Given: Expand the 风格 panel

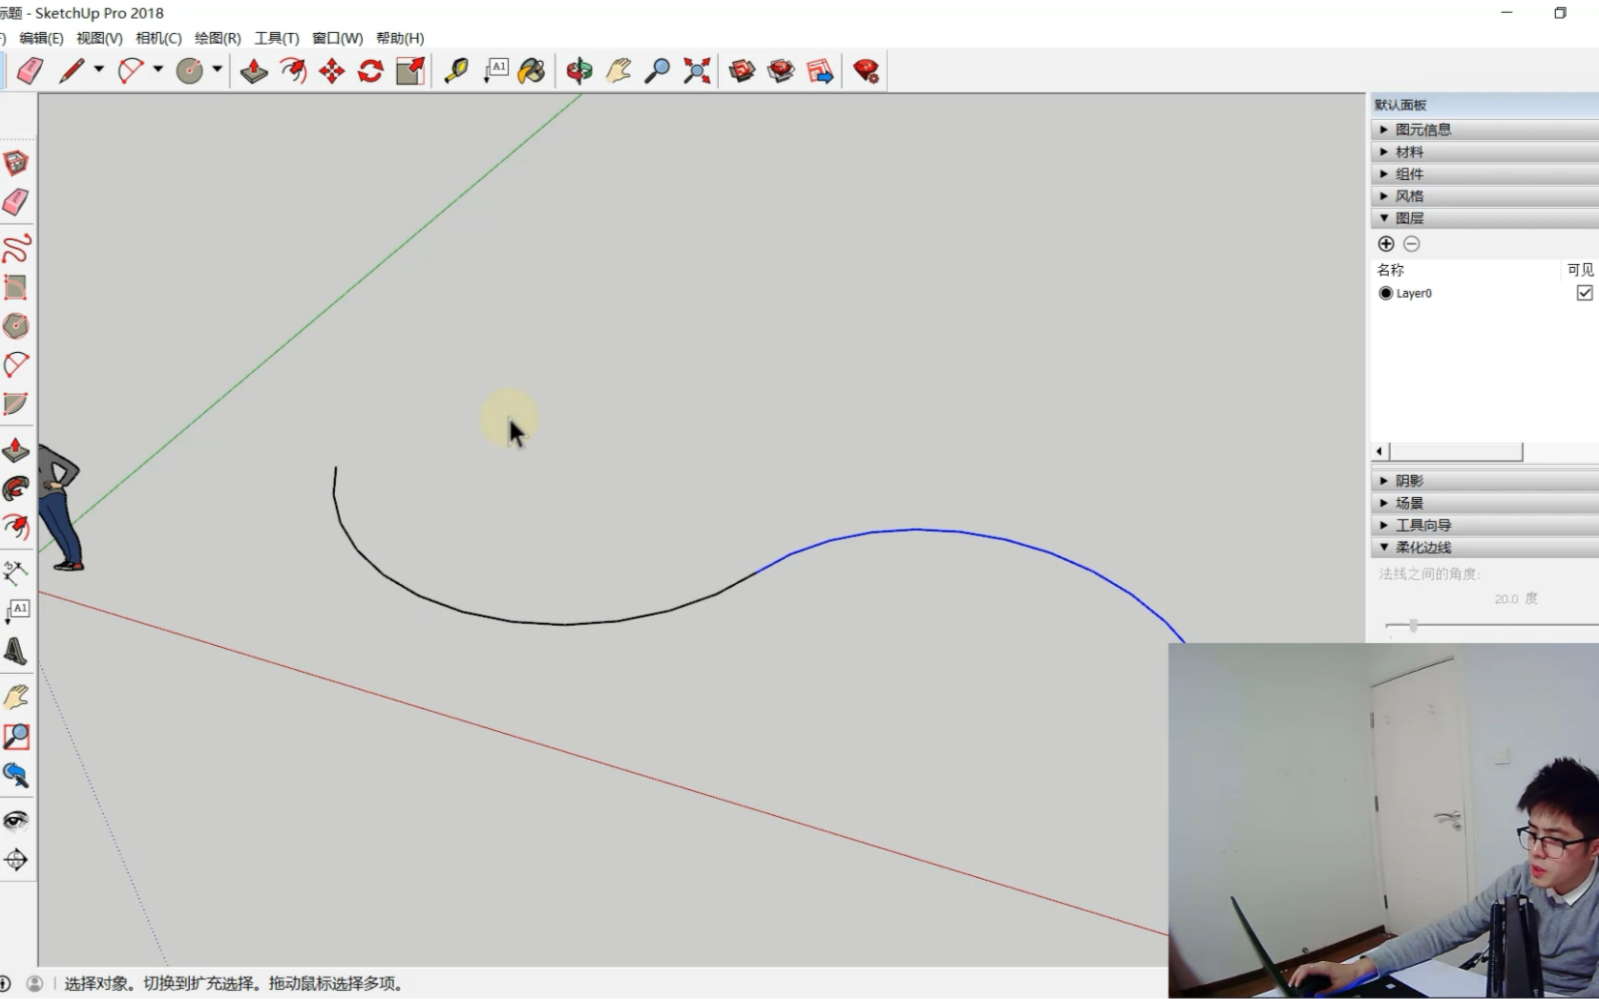Looking at the screenshot, I should click(1485, 196).
